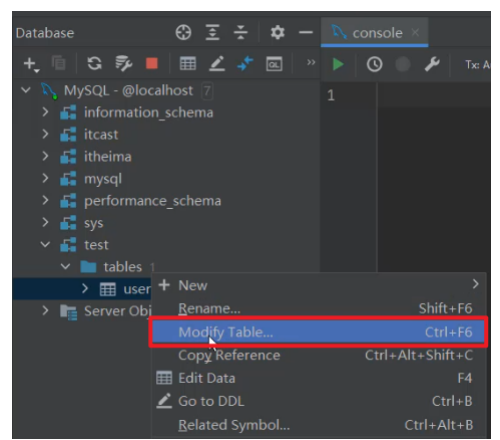This screenshot has width=500, height=440.
Task: Open Data Source Properties icon
Action: click(123, 63)
